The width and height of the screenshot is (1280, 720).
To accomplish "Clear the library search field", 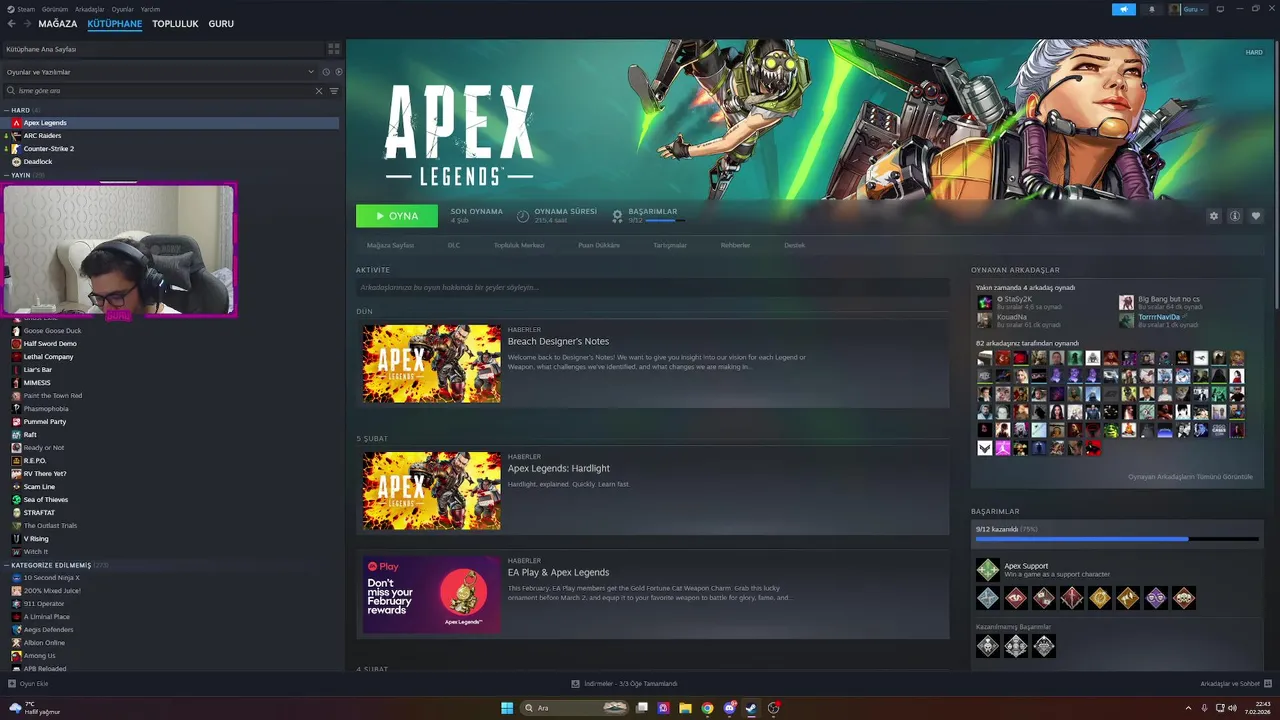I will click(319, 91).
